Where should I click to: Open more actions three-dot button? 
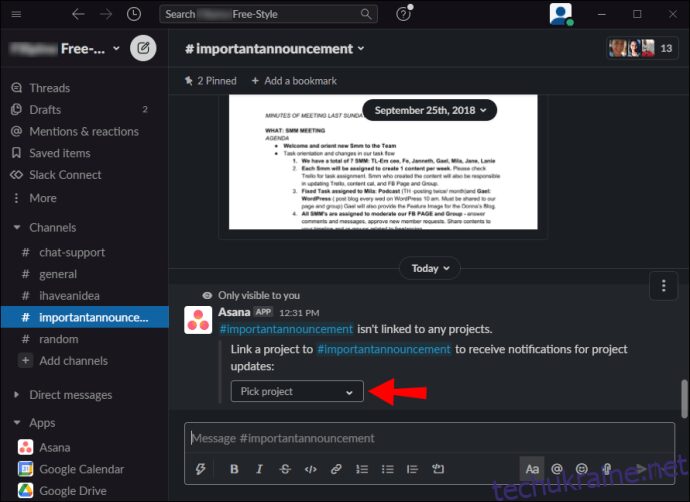tap(664, 286)
